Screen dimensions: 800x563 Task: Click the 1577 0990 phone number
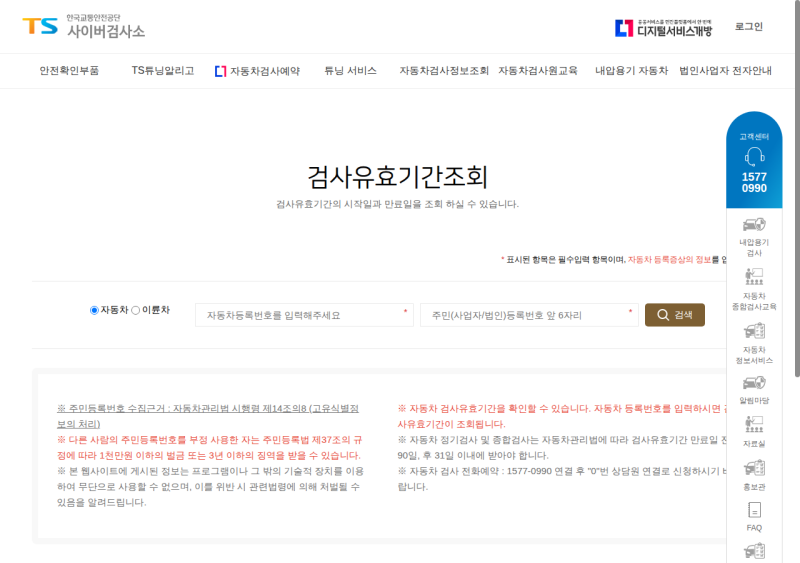[x=754, y=183]
